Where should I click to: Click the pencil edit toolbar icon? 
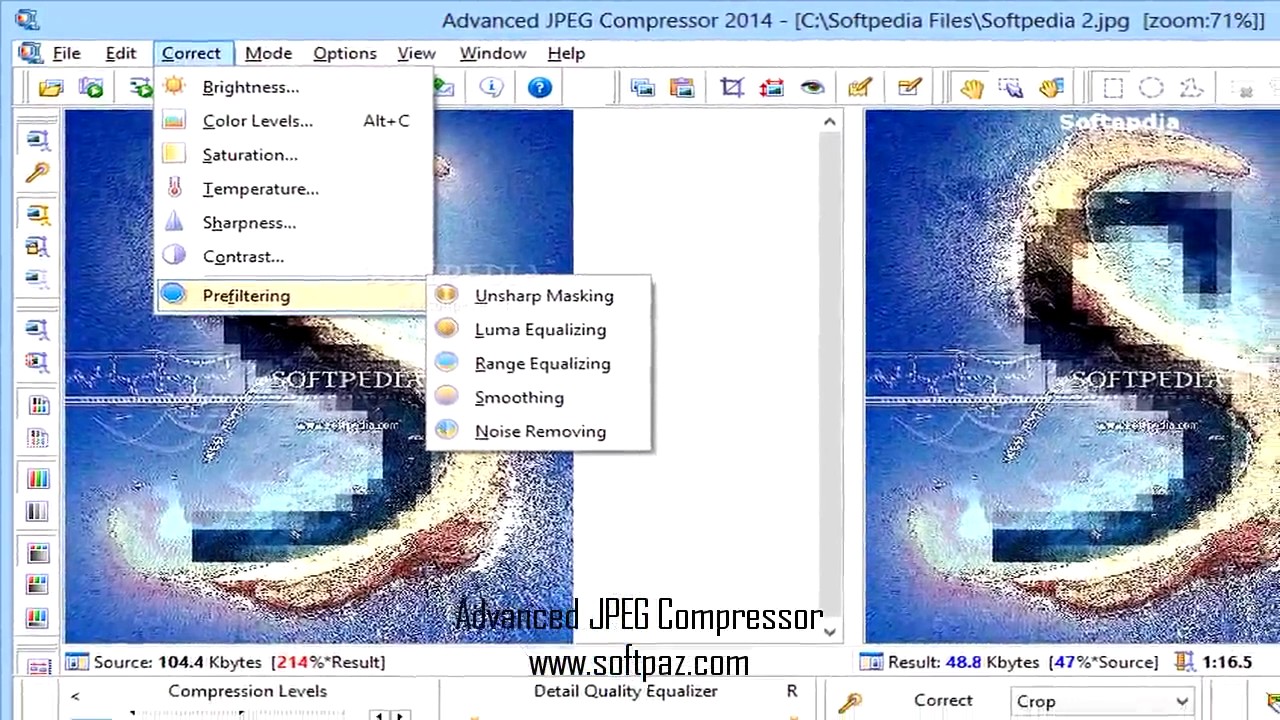tap(859, 88)
